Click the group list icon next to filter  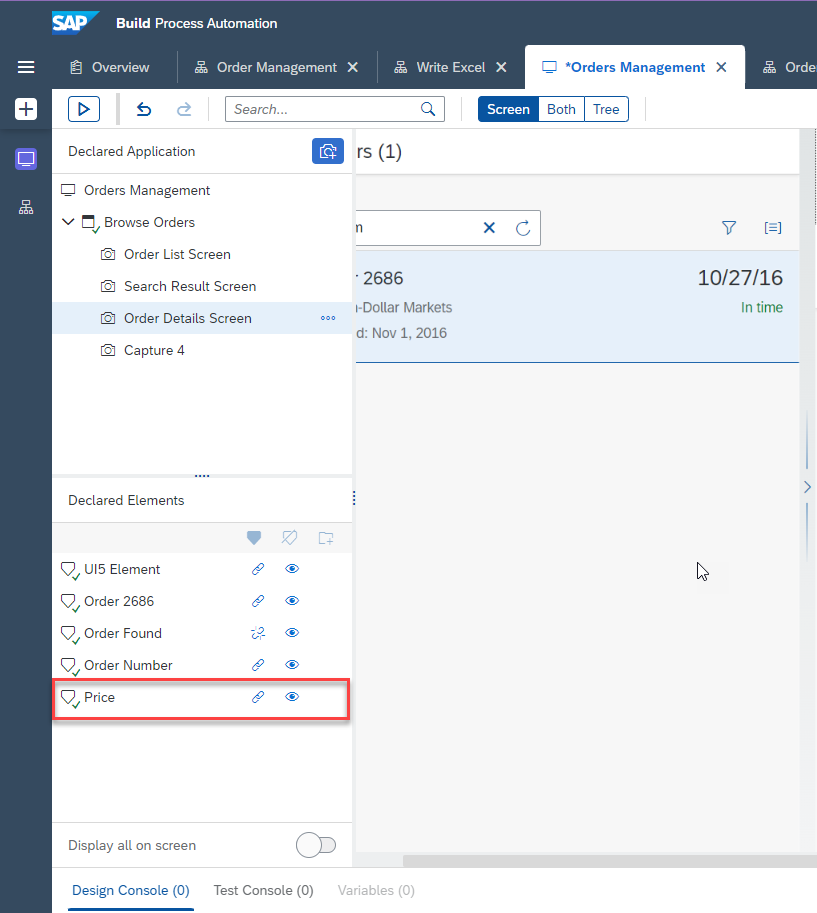(x=773, y=228)
